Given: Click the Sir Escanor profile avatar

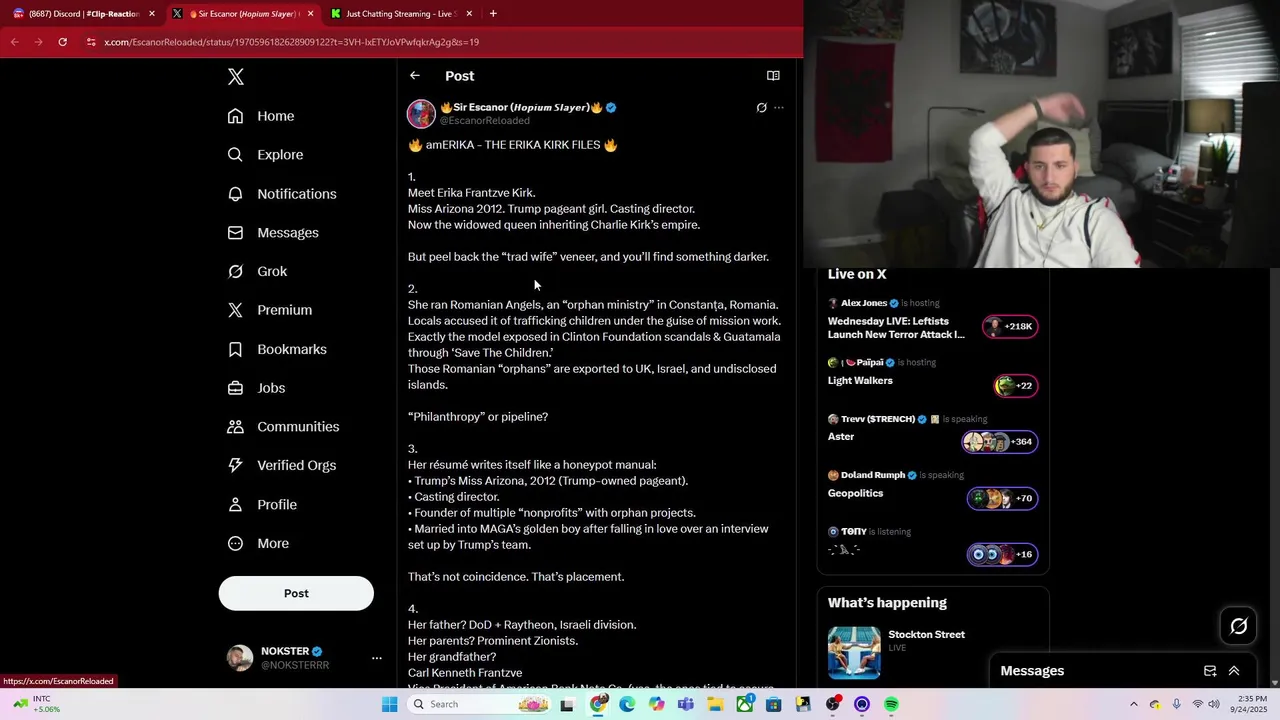Looking at the screenshot, I should [421, 113].
